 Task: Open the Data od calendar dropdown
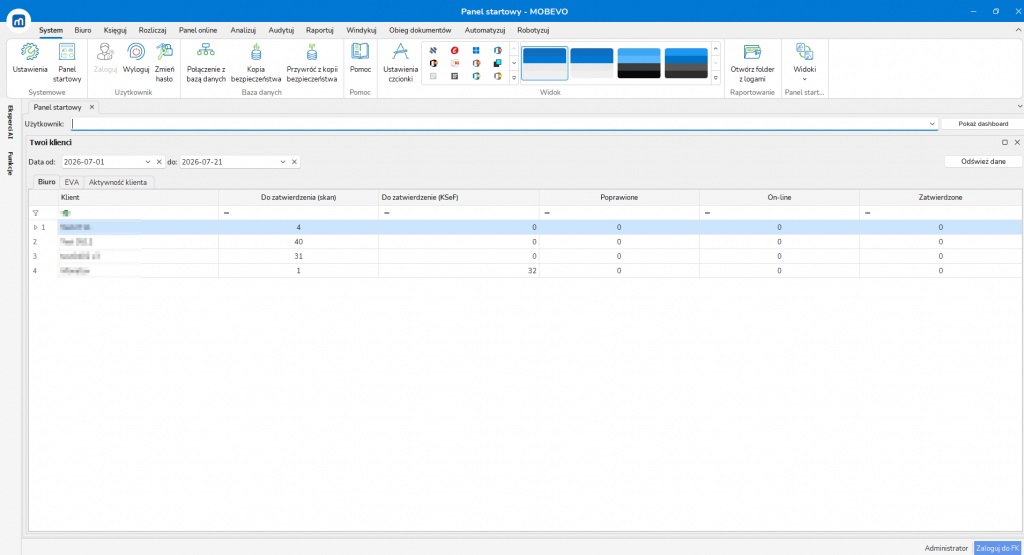[x=148, y=162]
